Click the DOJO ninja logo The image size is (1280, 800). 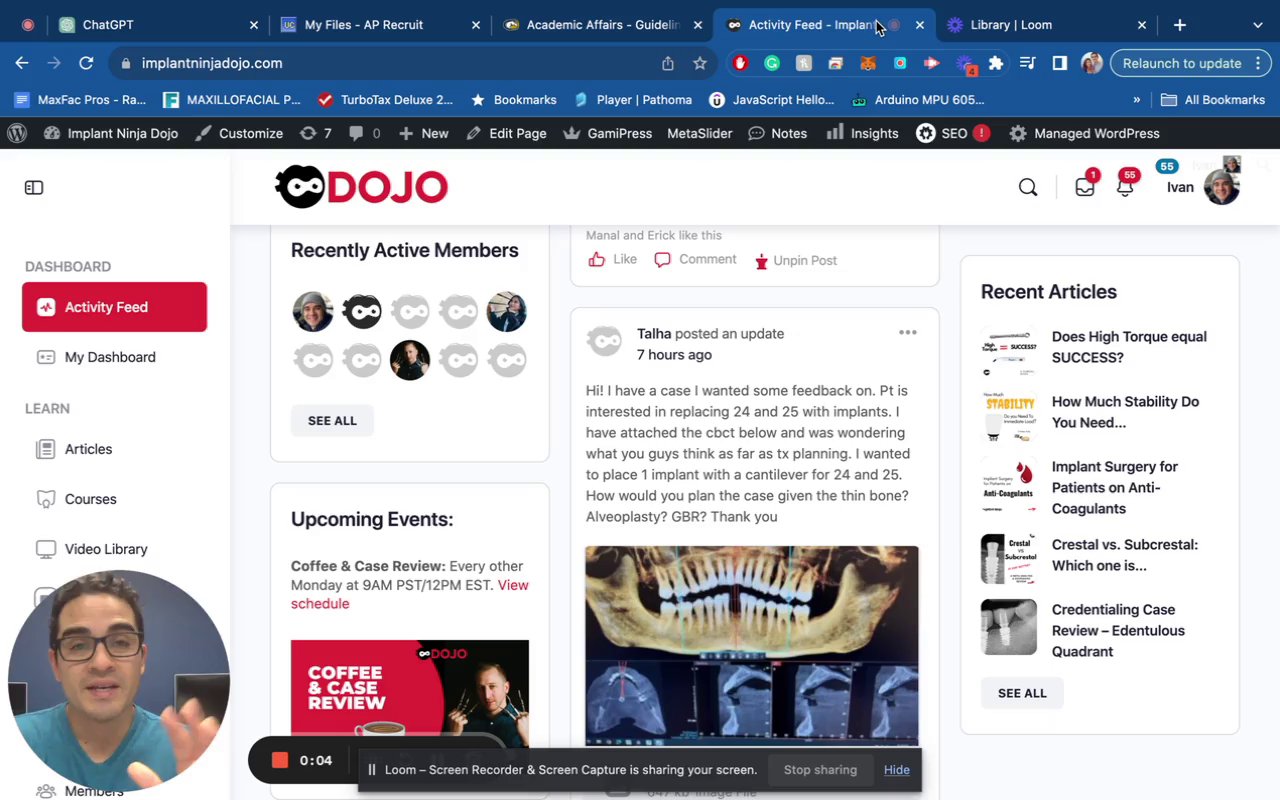[361, 187]
